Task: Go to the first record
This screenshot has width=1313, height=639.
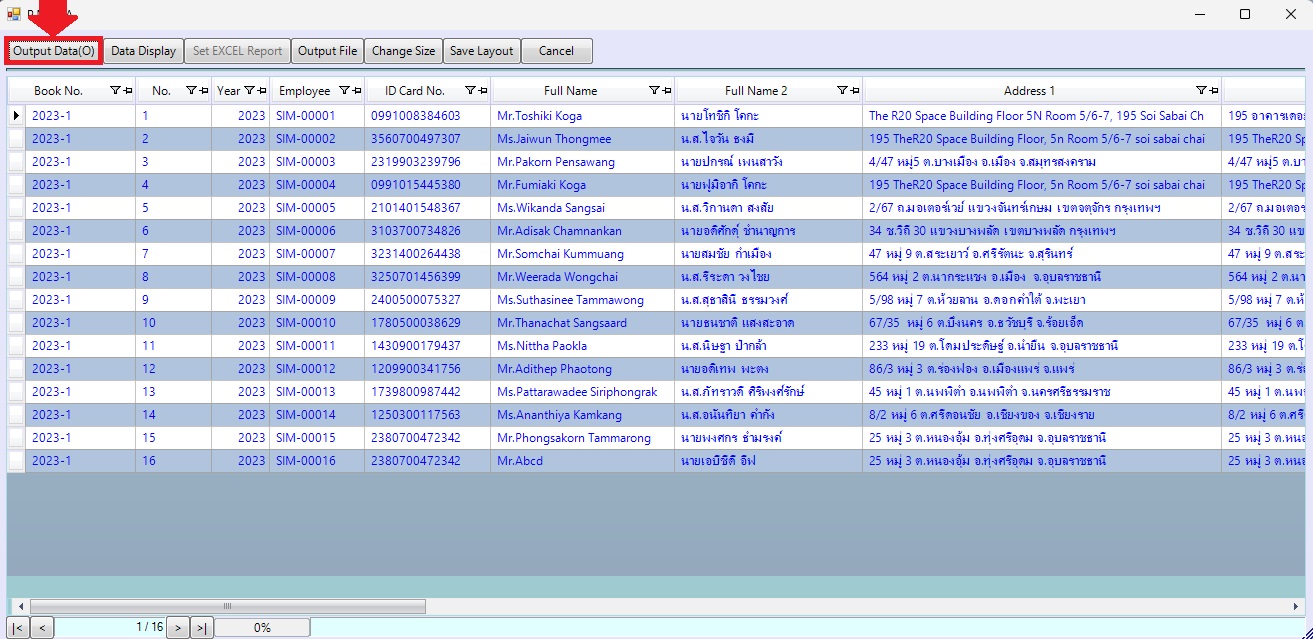Action: 18,628
